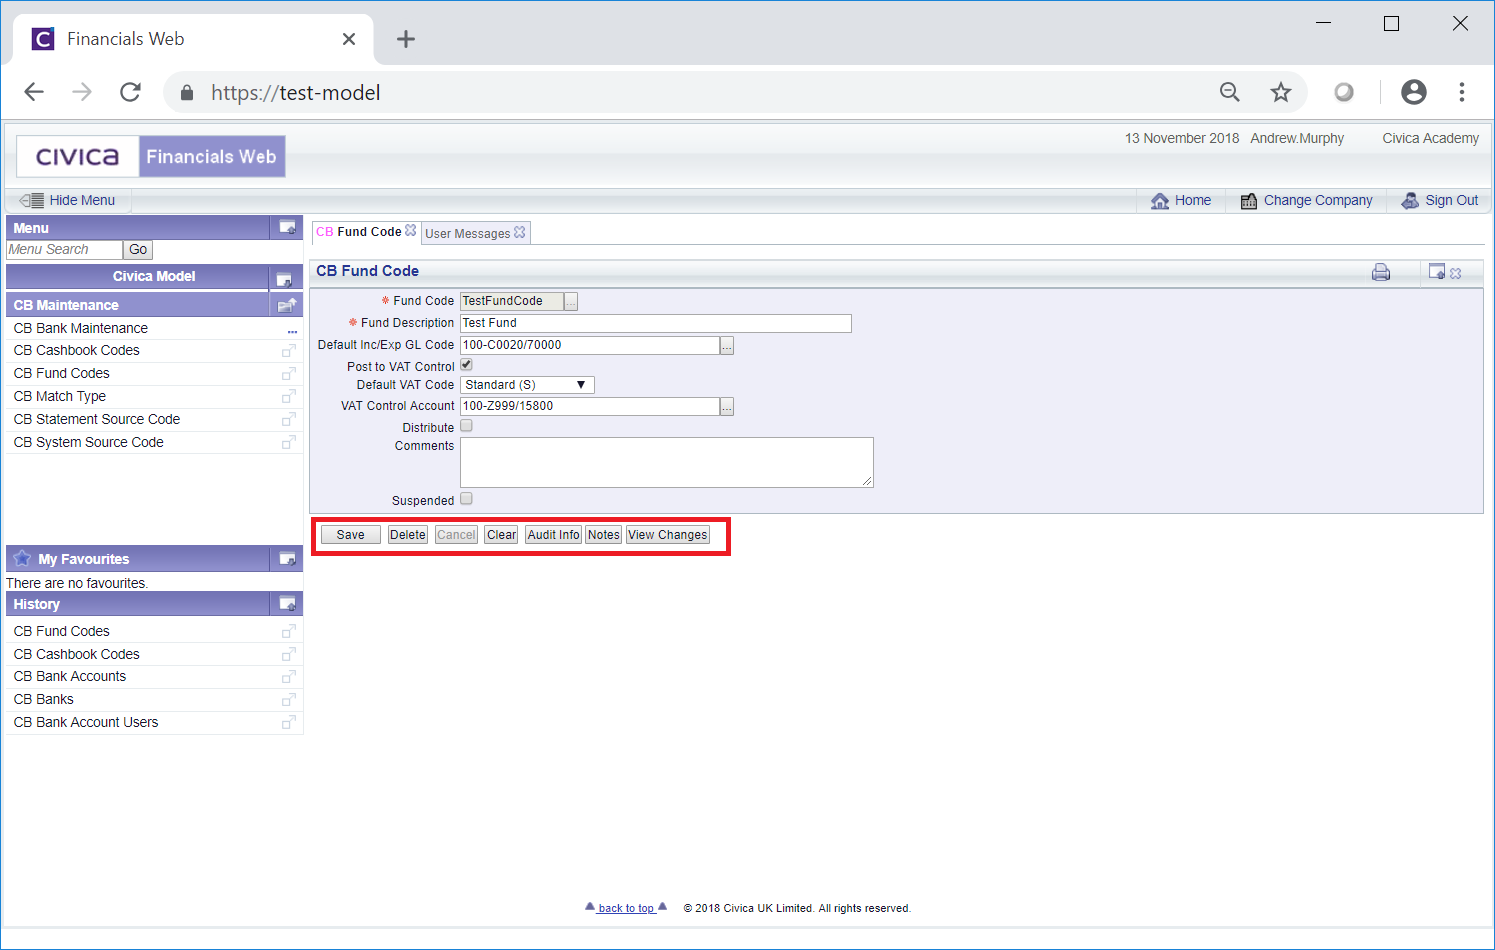This screenshot has height=950, width=1495.
Task: Click the Menu Search input field
Action: (65, 250)
